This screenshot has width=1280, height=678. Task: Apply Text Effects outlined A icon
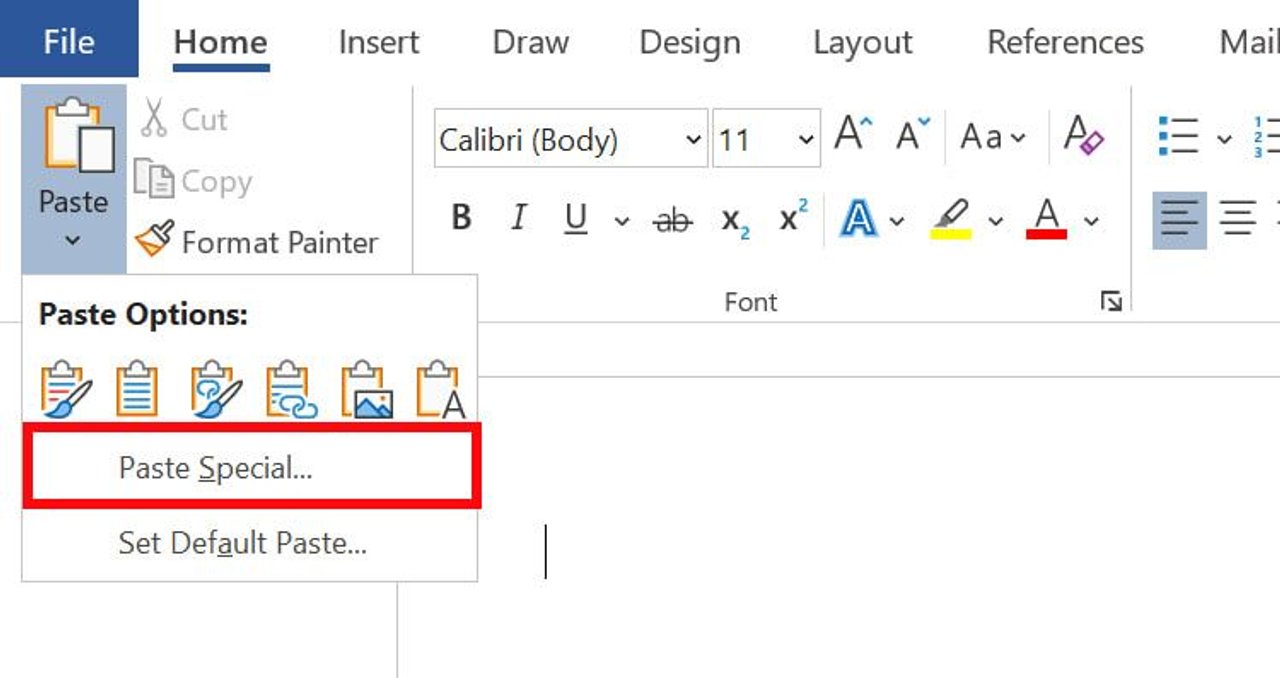click(x=857, y=218)
